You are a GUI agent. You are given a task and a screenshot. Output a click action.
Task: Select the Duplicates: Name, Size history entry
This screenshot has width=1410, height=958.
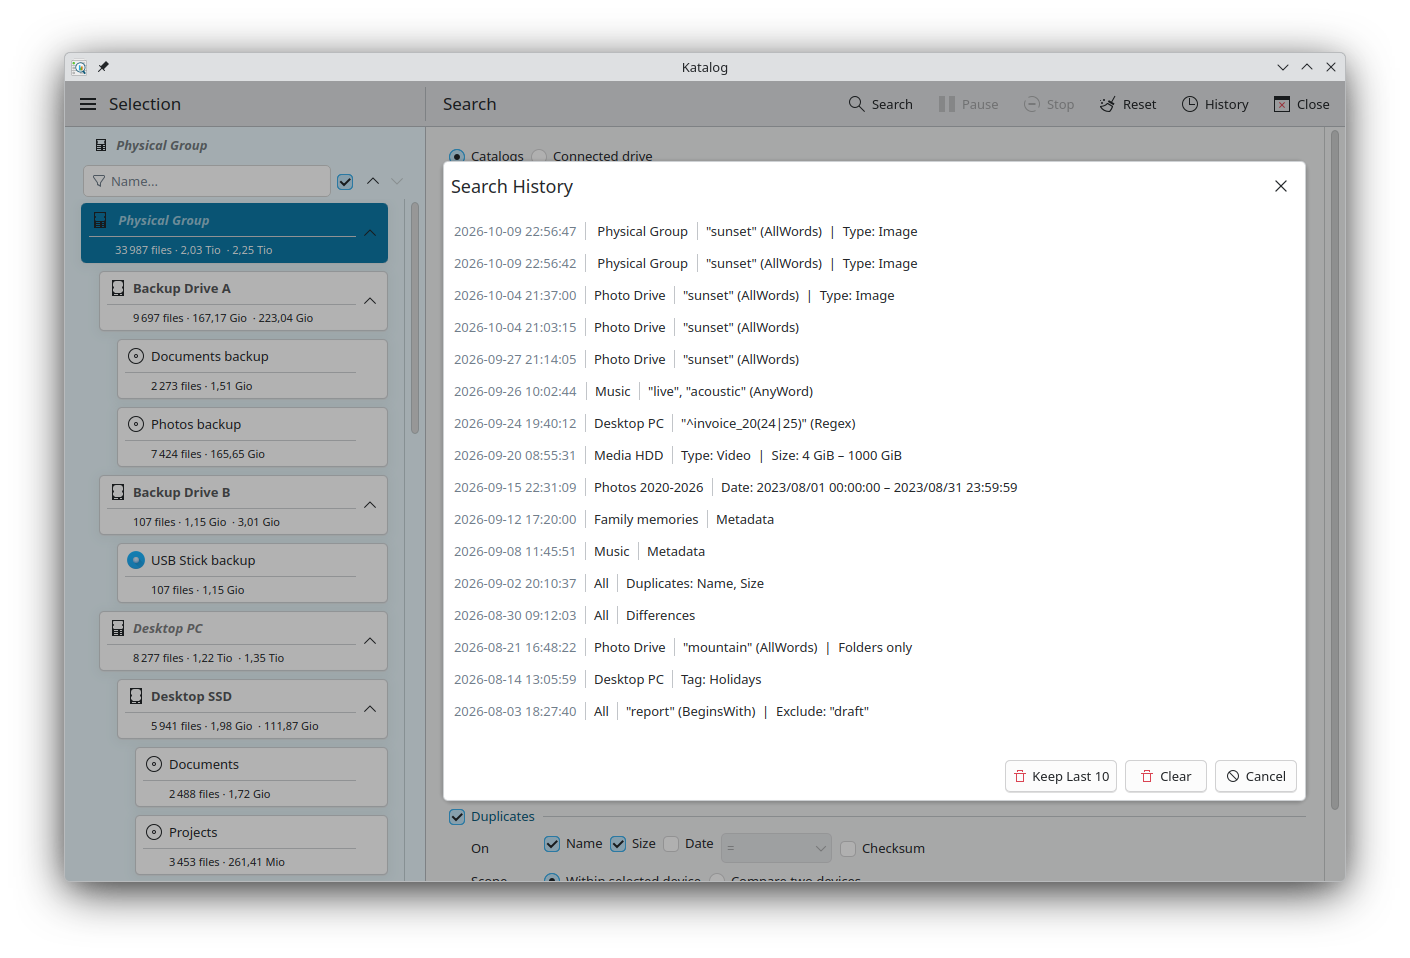[874, 583]
